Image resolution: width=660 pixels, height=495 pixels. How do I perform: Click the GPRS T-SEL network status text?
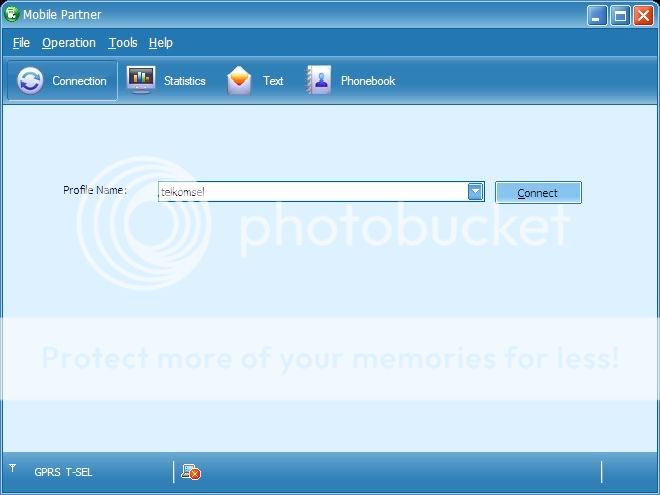pos(63,472)
